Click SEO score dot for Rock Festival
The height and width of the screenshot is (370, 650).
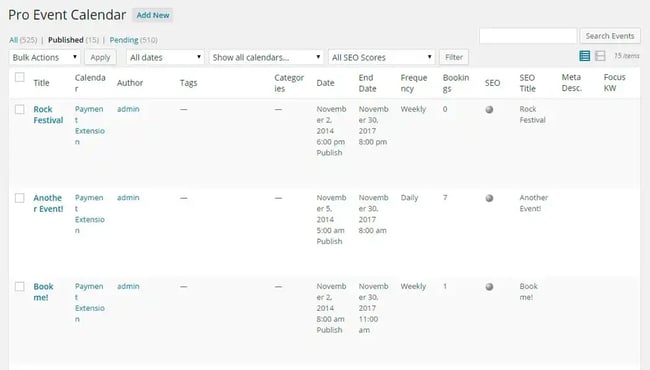pyautogui.click(x=489, y=109)
